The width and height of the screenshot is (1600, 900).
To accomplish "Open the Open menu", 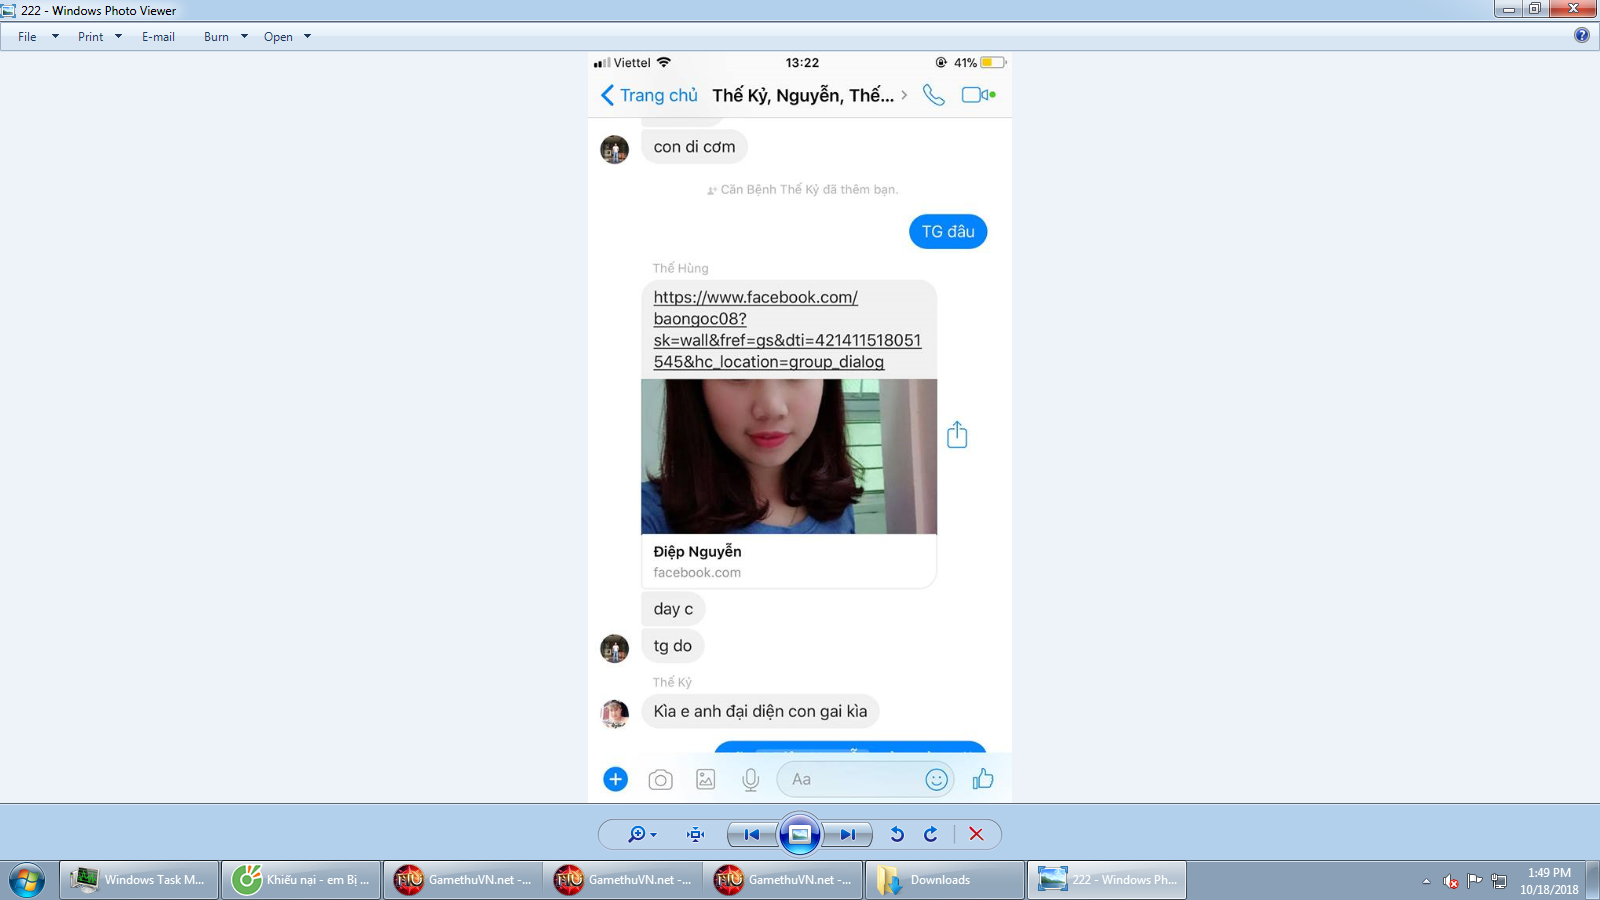I will click(x=280, y=36).
